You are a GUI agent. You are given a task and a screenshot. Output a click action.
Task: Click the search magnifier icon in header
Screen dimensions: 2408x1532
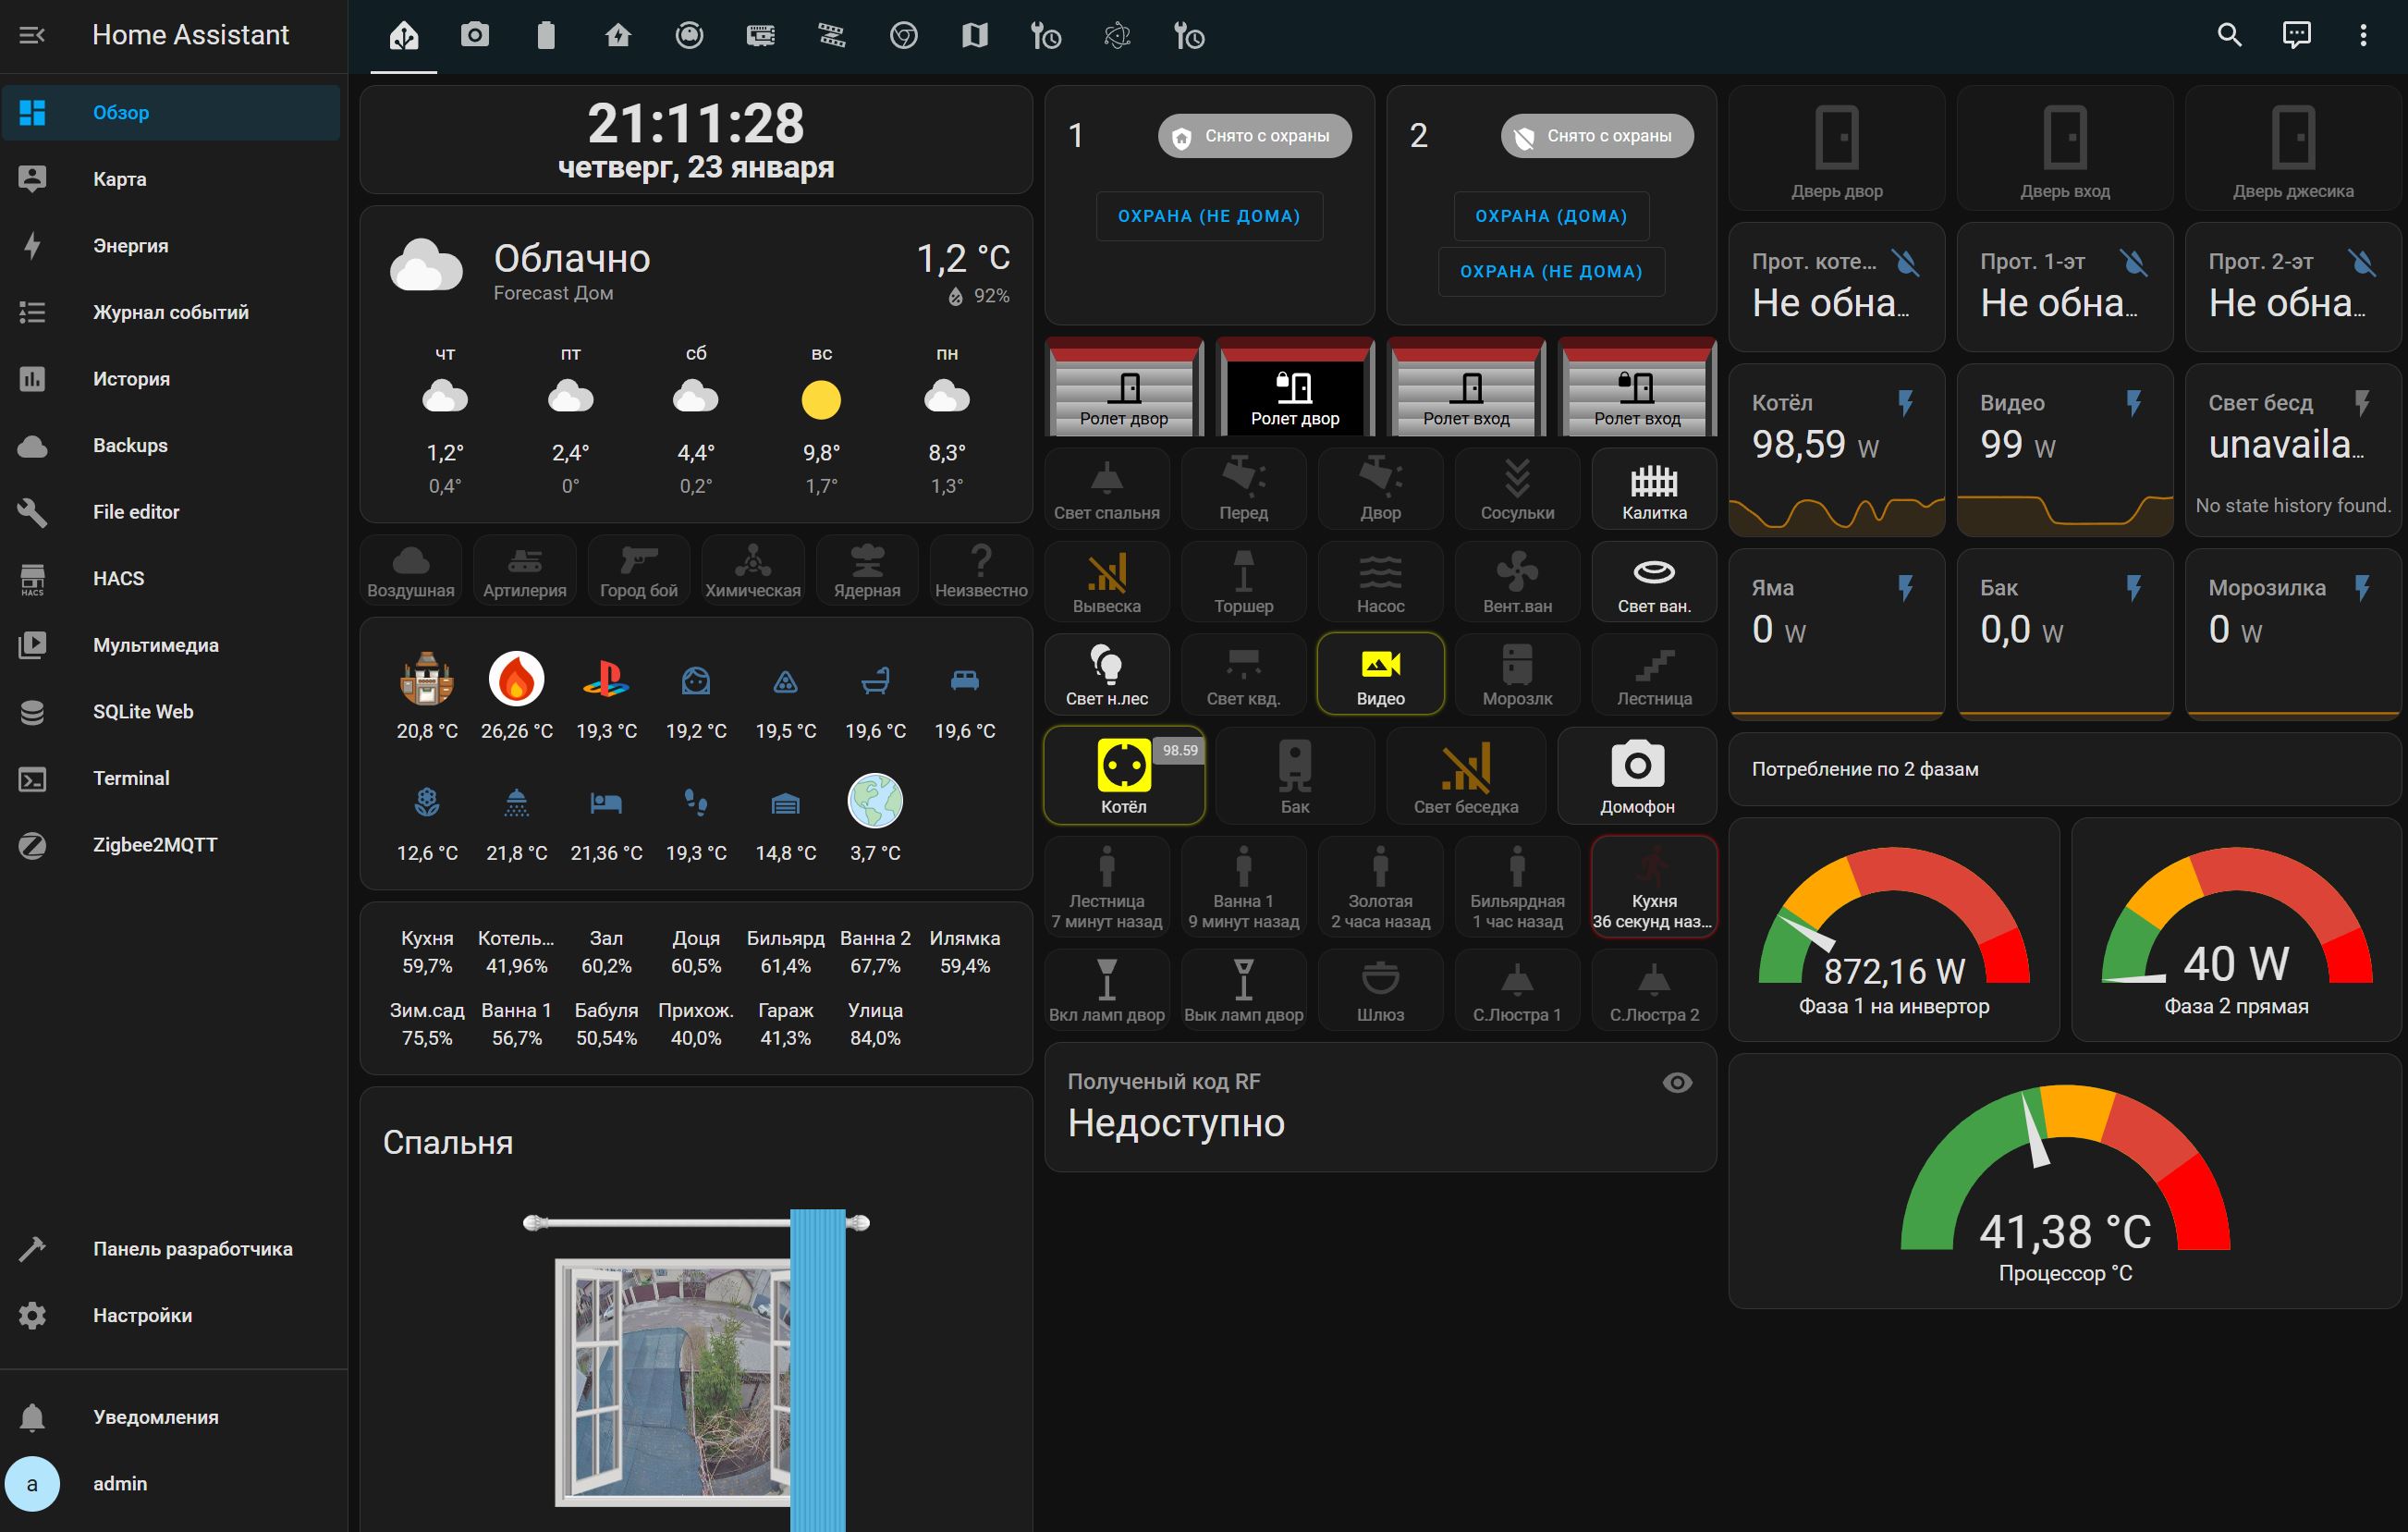[x=2228, y=36]
